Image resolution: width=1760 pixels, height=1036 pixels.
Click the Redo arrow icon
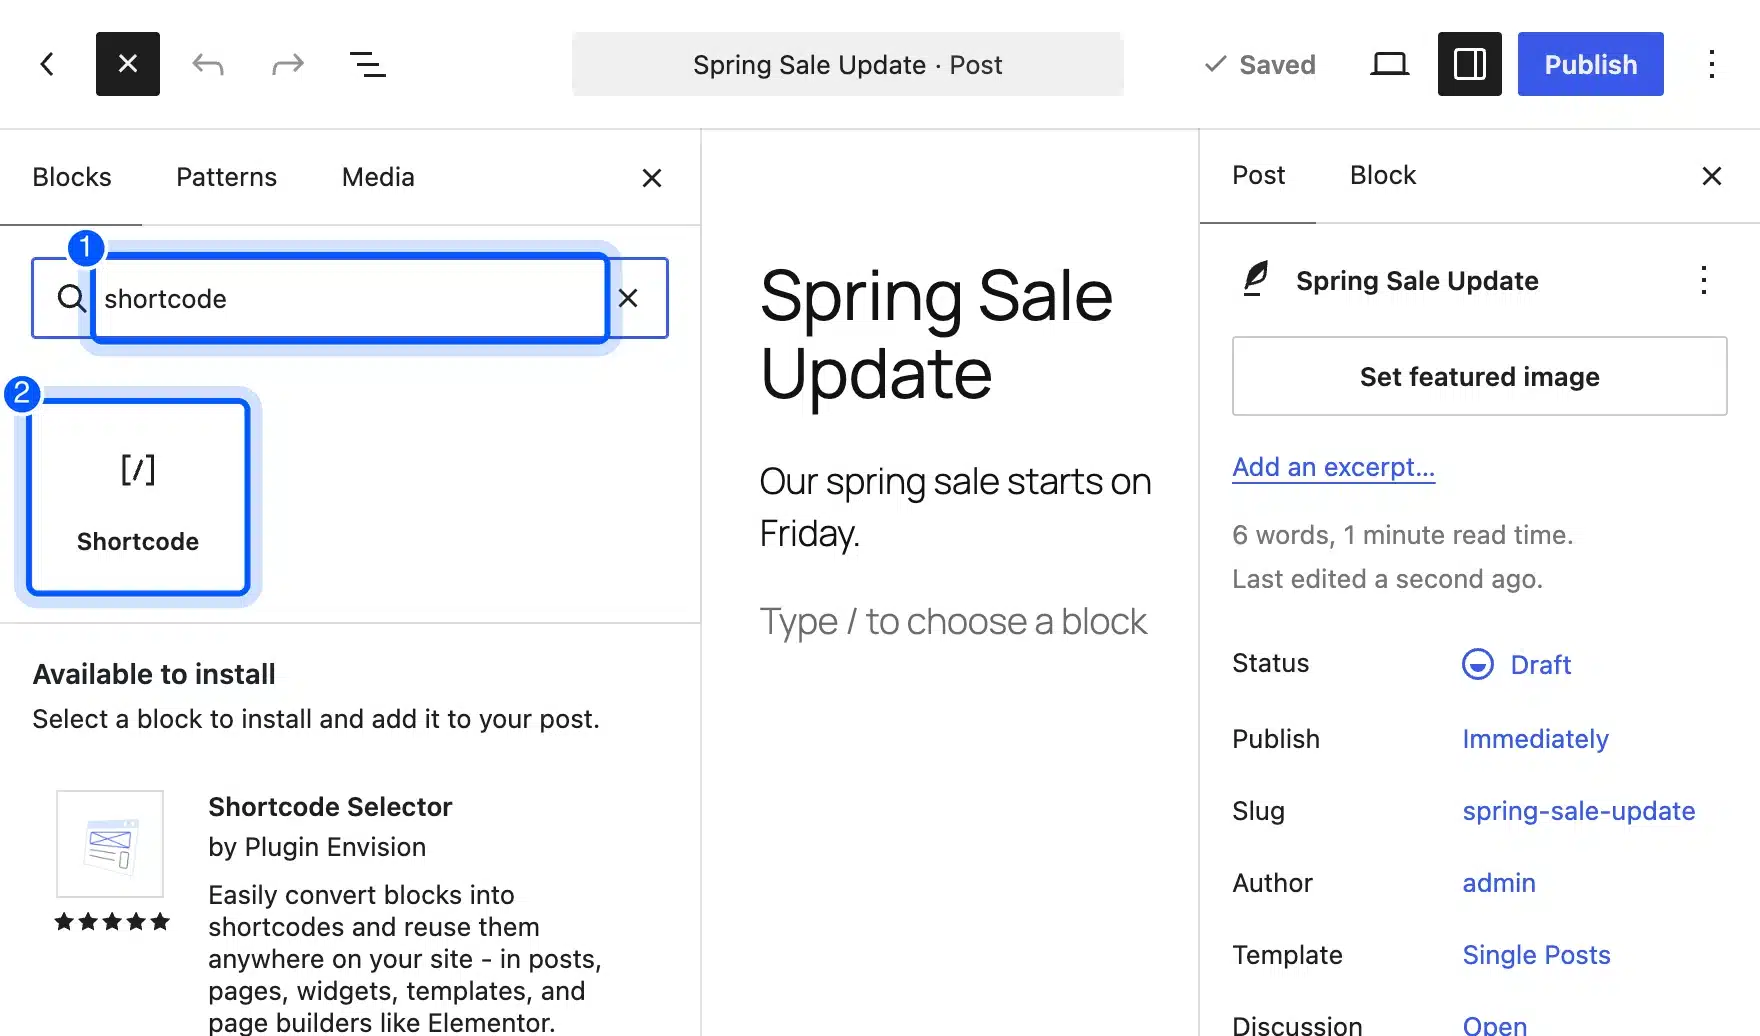pos(288,65)
